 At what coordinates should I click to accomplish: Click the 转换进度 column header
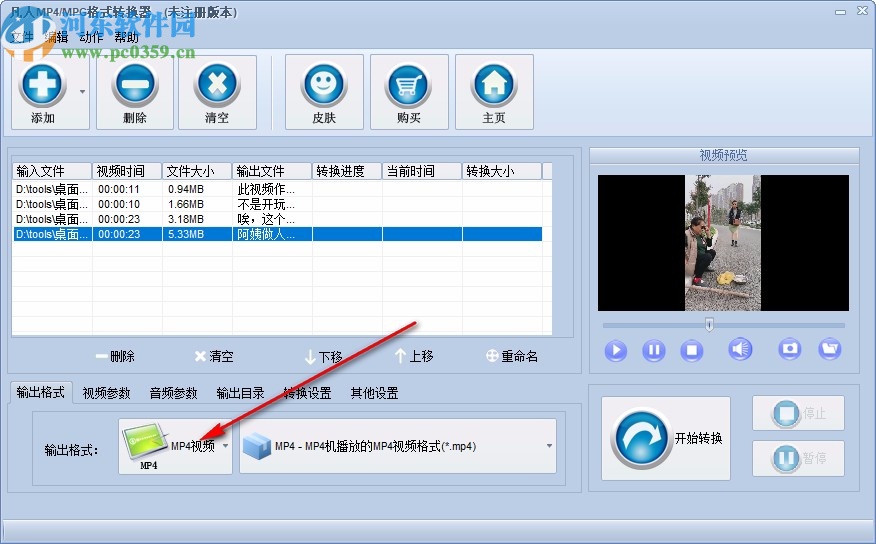click(x=347, y=171)
